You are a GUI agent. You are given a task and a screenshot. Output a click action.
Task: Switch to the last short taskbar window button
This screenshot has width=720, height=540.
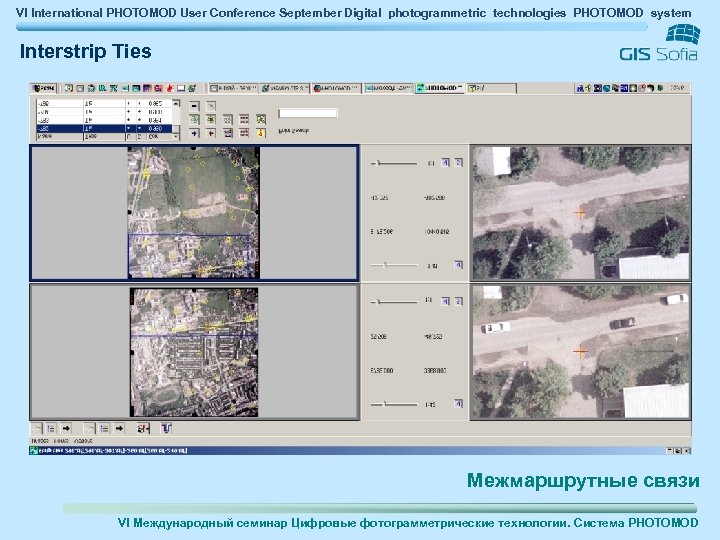[x=492, y=88]
